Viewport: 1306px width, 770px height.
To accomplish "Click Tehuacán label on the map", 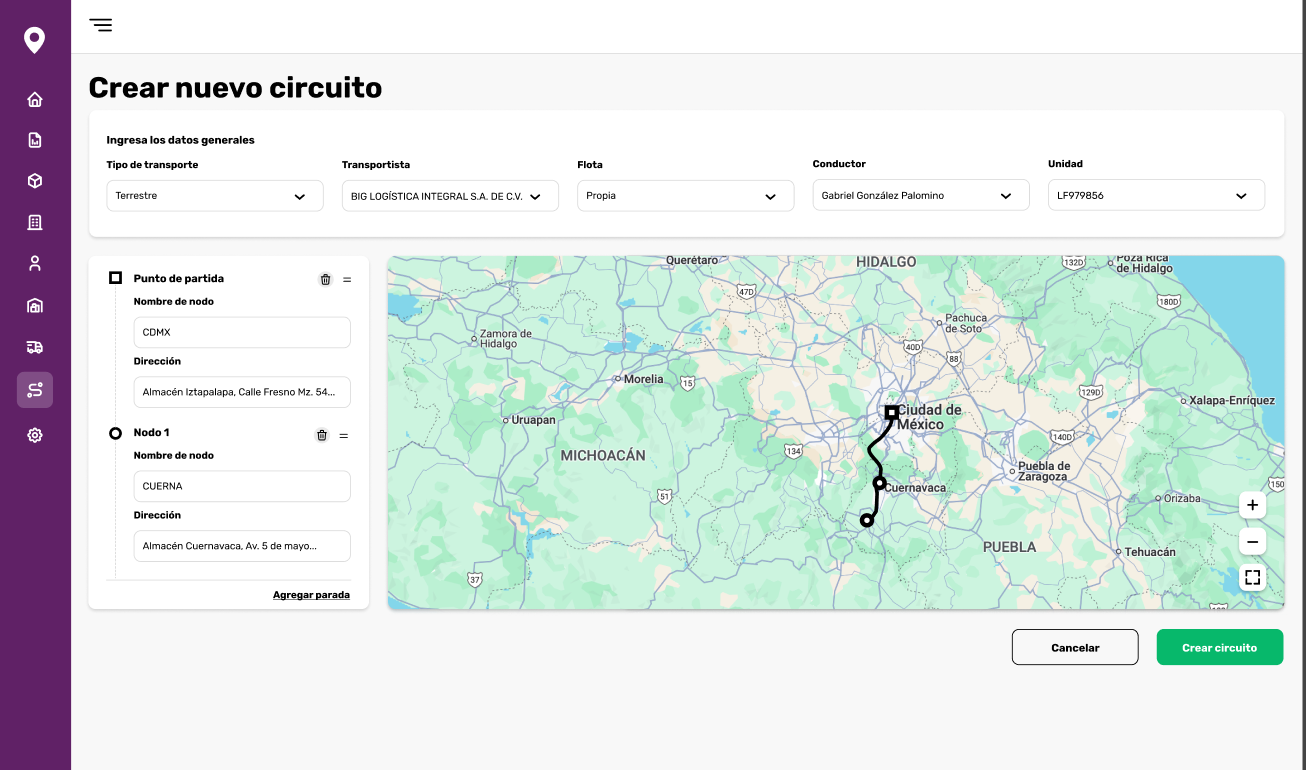I will 1150,552.
